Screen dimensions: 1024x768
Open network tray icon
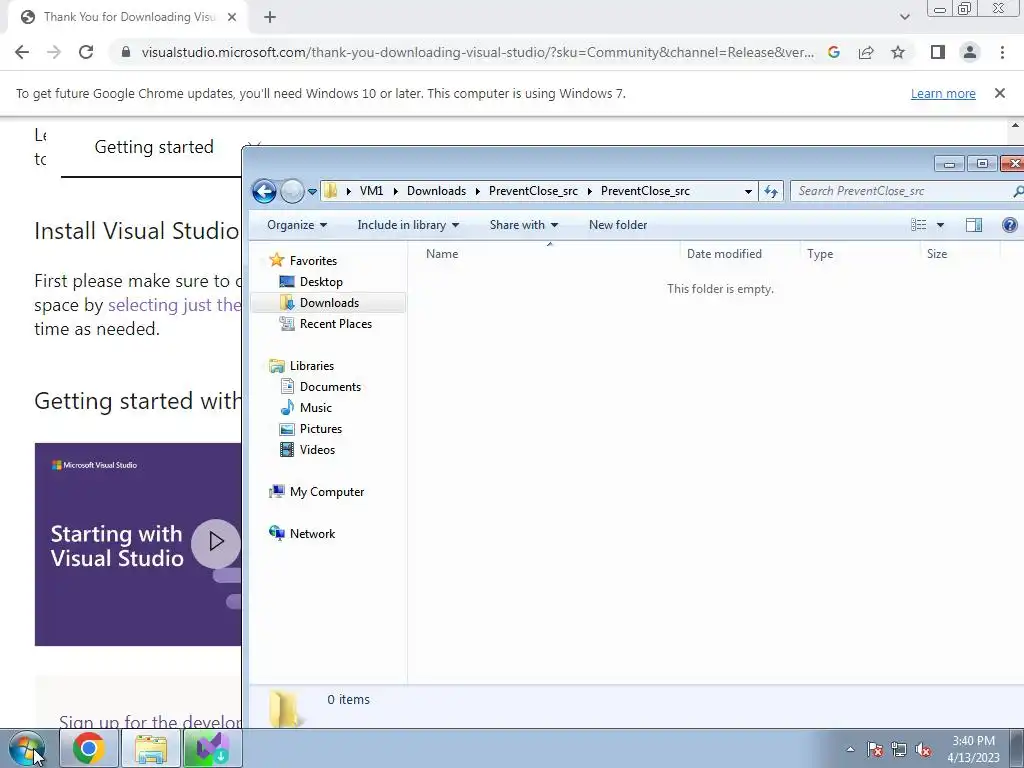click(x=899, y=749)
